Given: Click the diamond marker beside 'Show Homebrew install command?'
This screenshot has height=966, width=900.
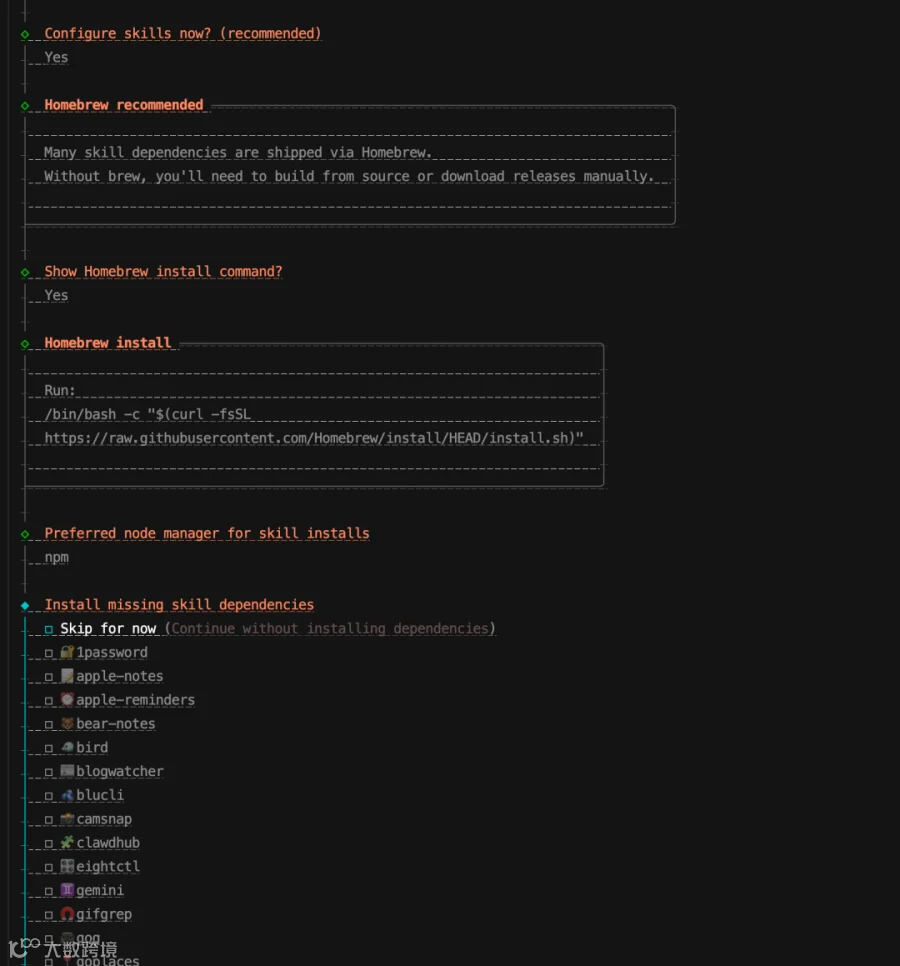Looking at the screenshot, I should tap(25, 272).
